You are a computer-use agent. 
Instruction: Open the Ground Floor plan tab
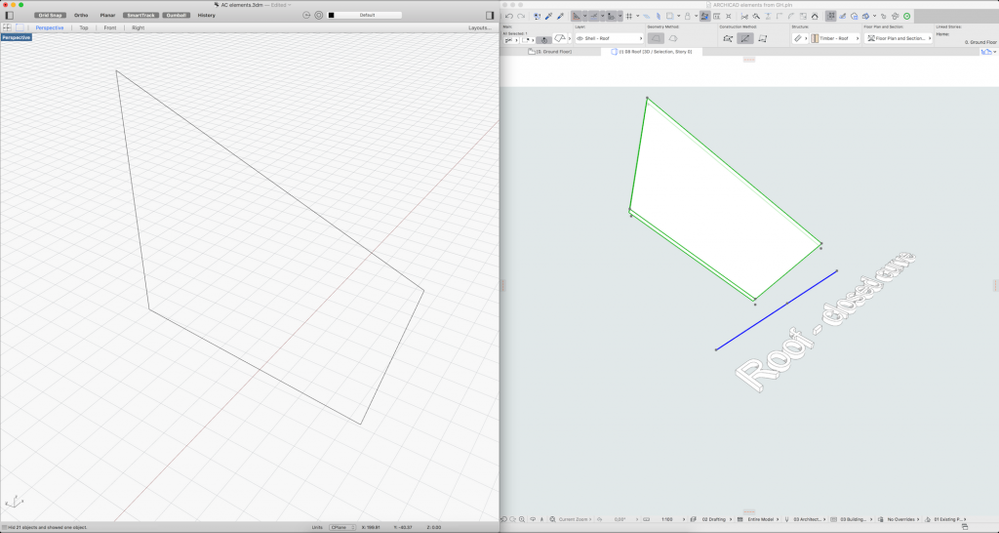tap(550, 52)
